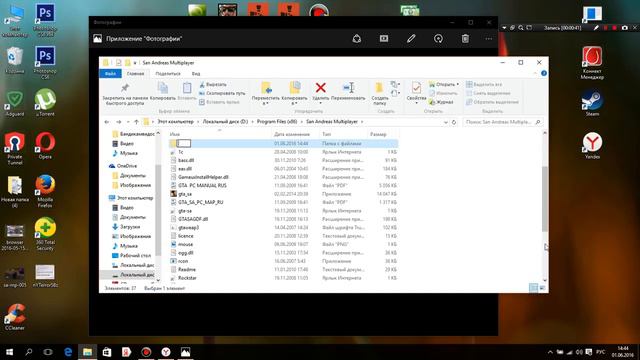Viewport: 640px width, 360px height.
Task: Select the licence text file
Action: click(186, 236)
